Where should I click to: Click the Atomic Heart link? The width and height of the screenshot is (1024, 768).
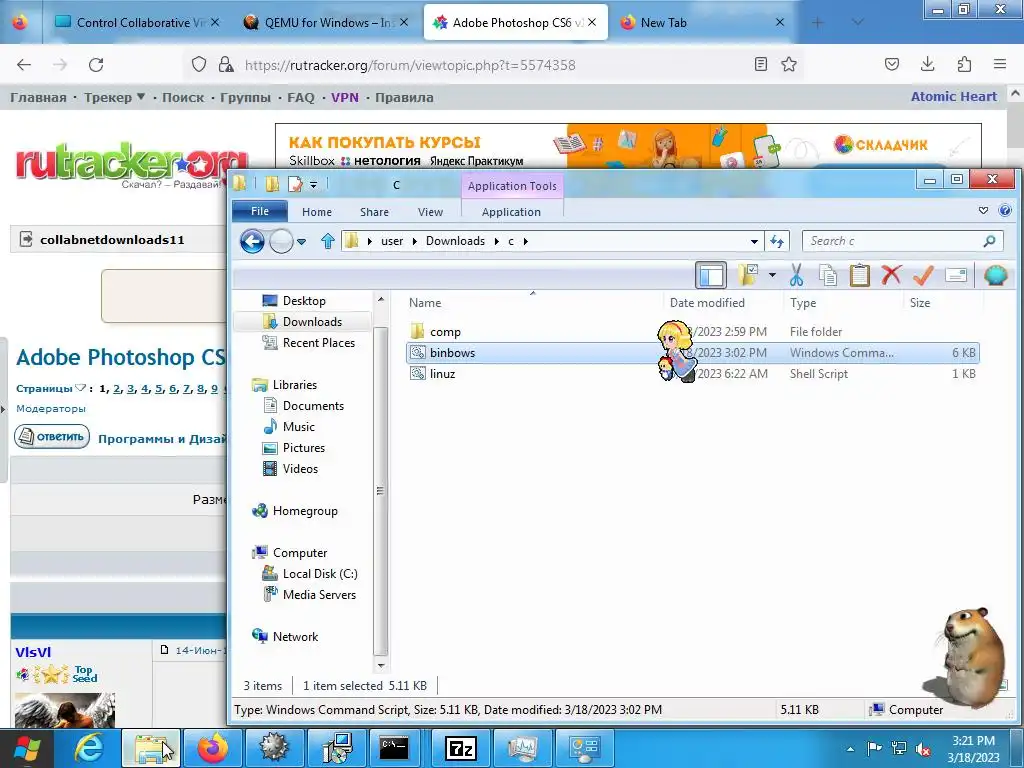(953, 97)
